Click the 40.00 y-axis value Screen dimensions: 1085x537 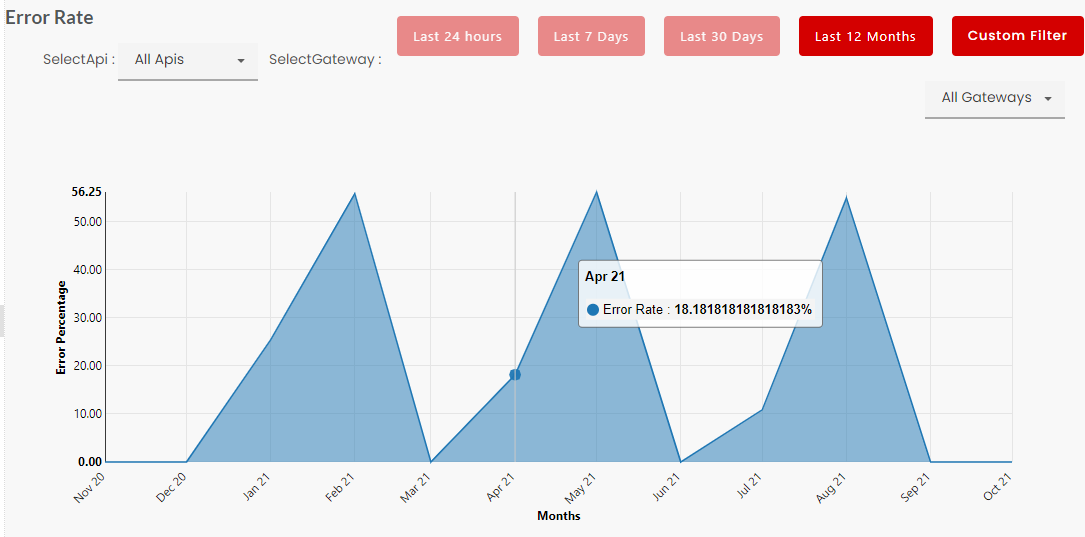(x=87, y=269)
